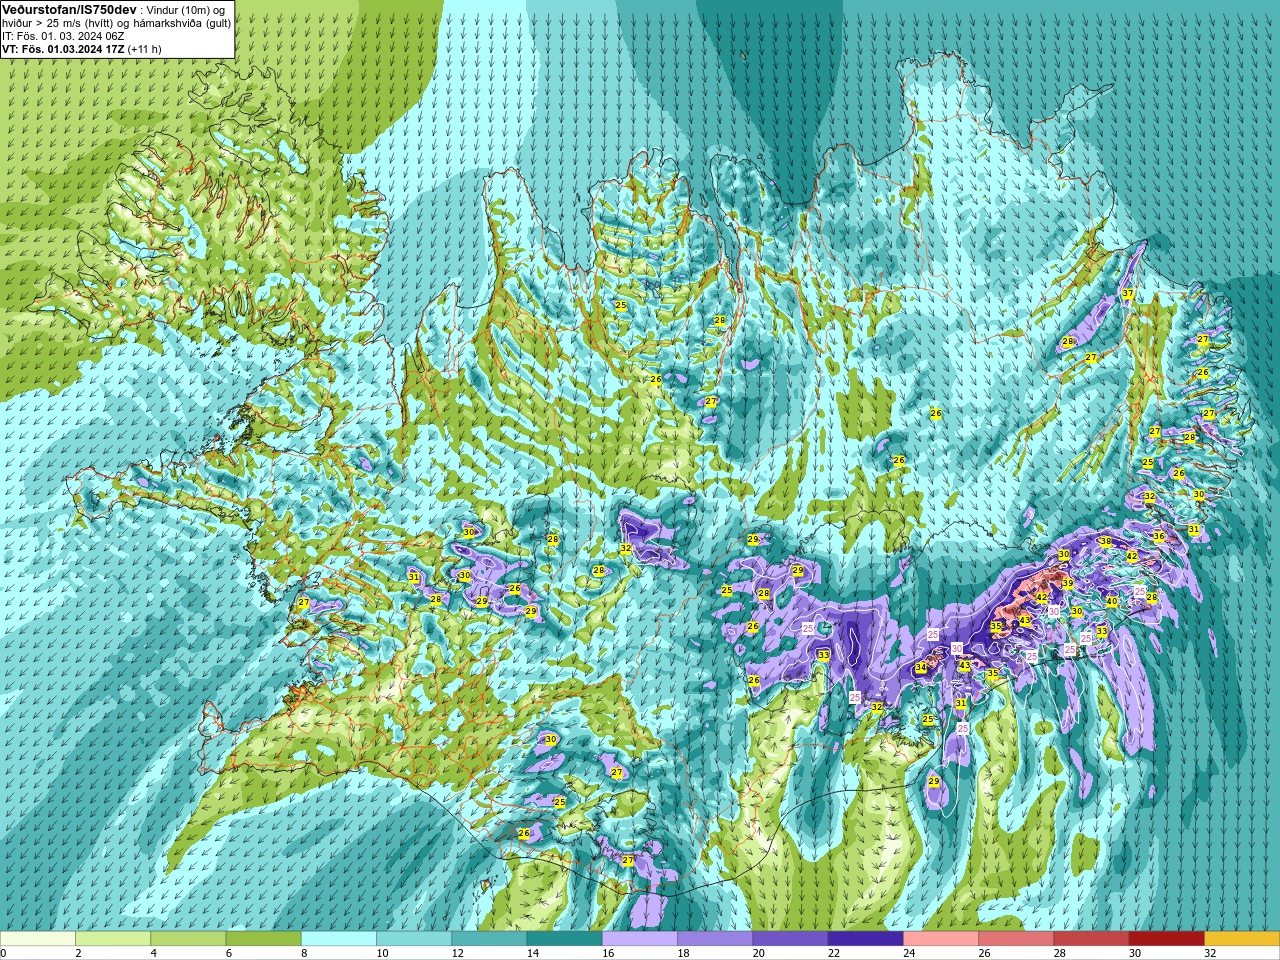Click the yellow gust marker labeled 36
This screenshot has width=1280, height=960.
[x=1159, y=536]
